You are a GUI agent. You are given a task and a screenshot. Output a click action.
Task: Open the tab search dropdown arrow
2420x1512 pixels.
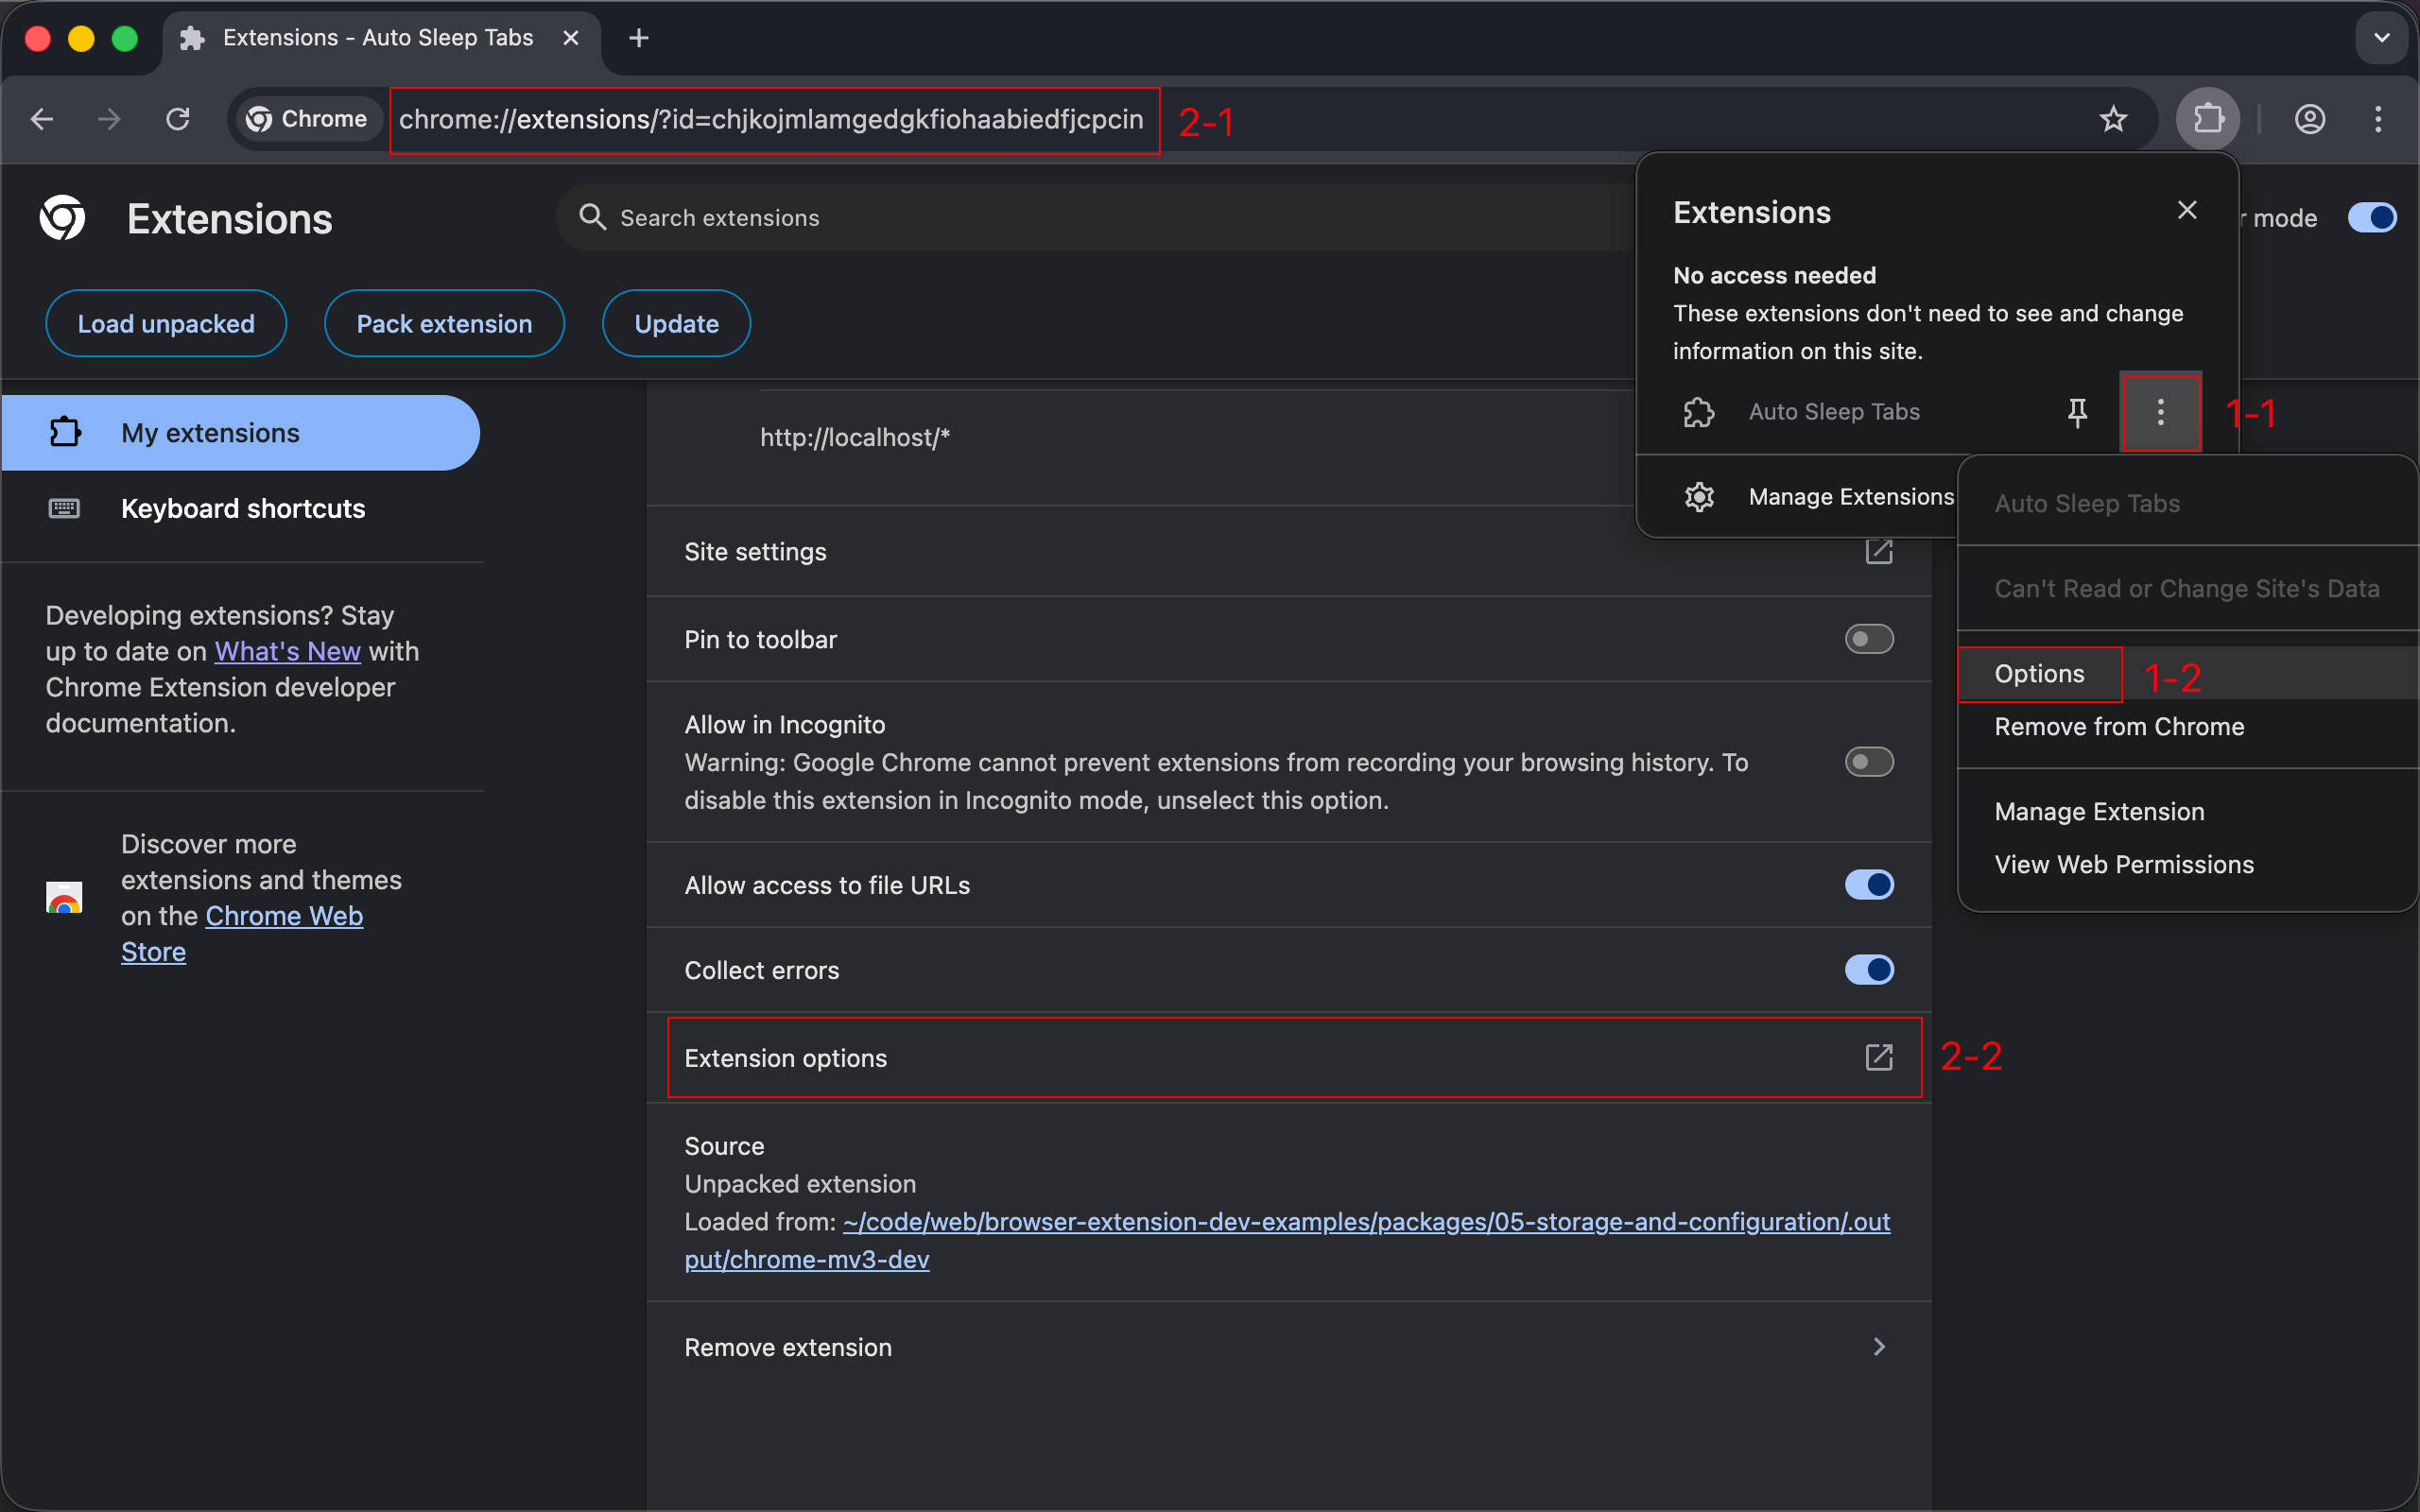2381,38
